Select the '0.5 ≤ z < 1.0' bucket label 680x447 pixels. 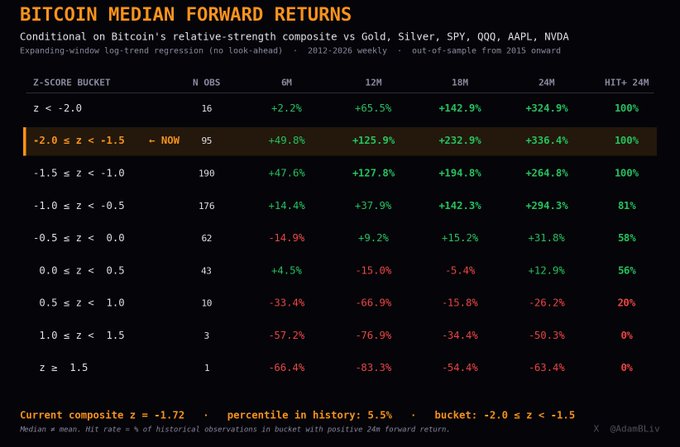[x=82, y=303]
